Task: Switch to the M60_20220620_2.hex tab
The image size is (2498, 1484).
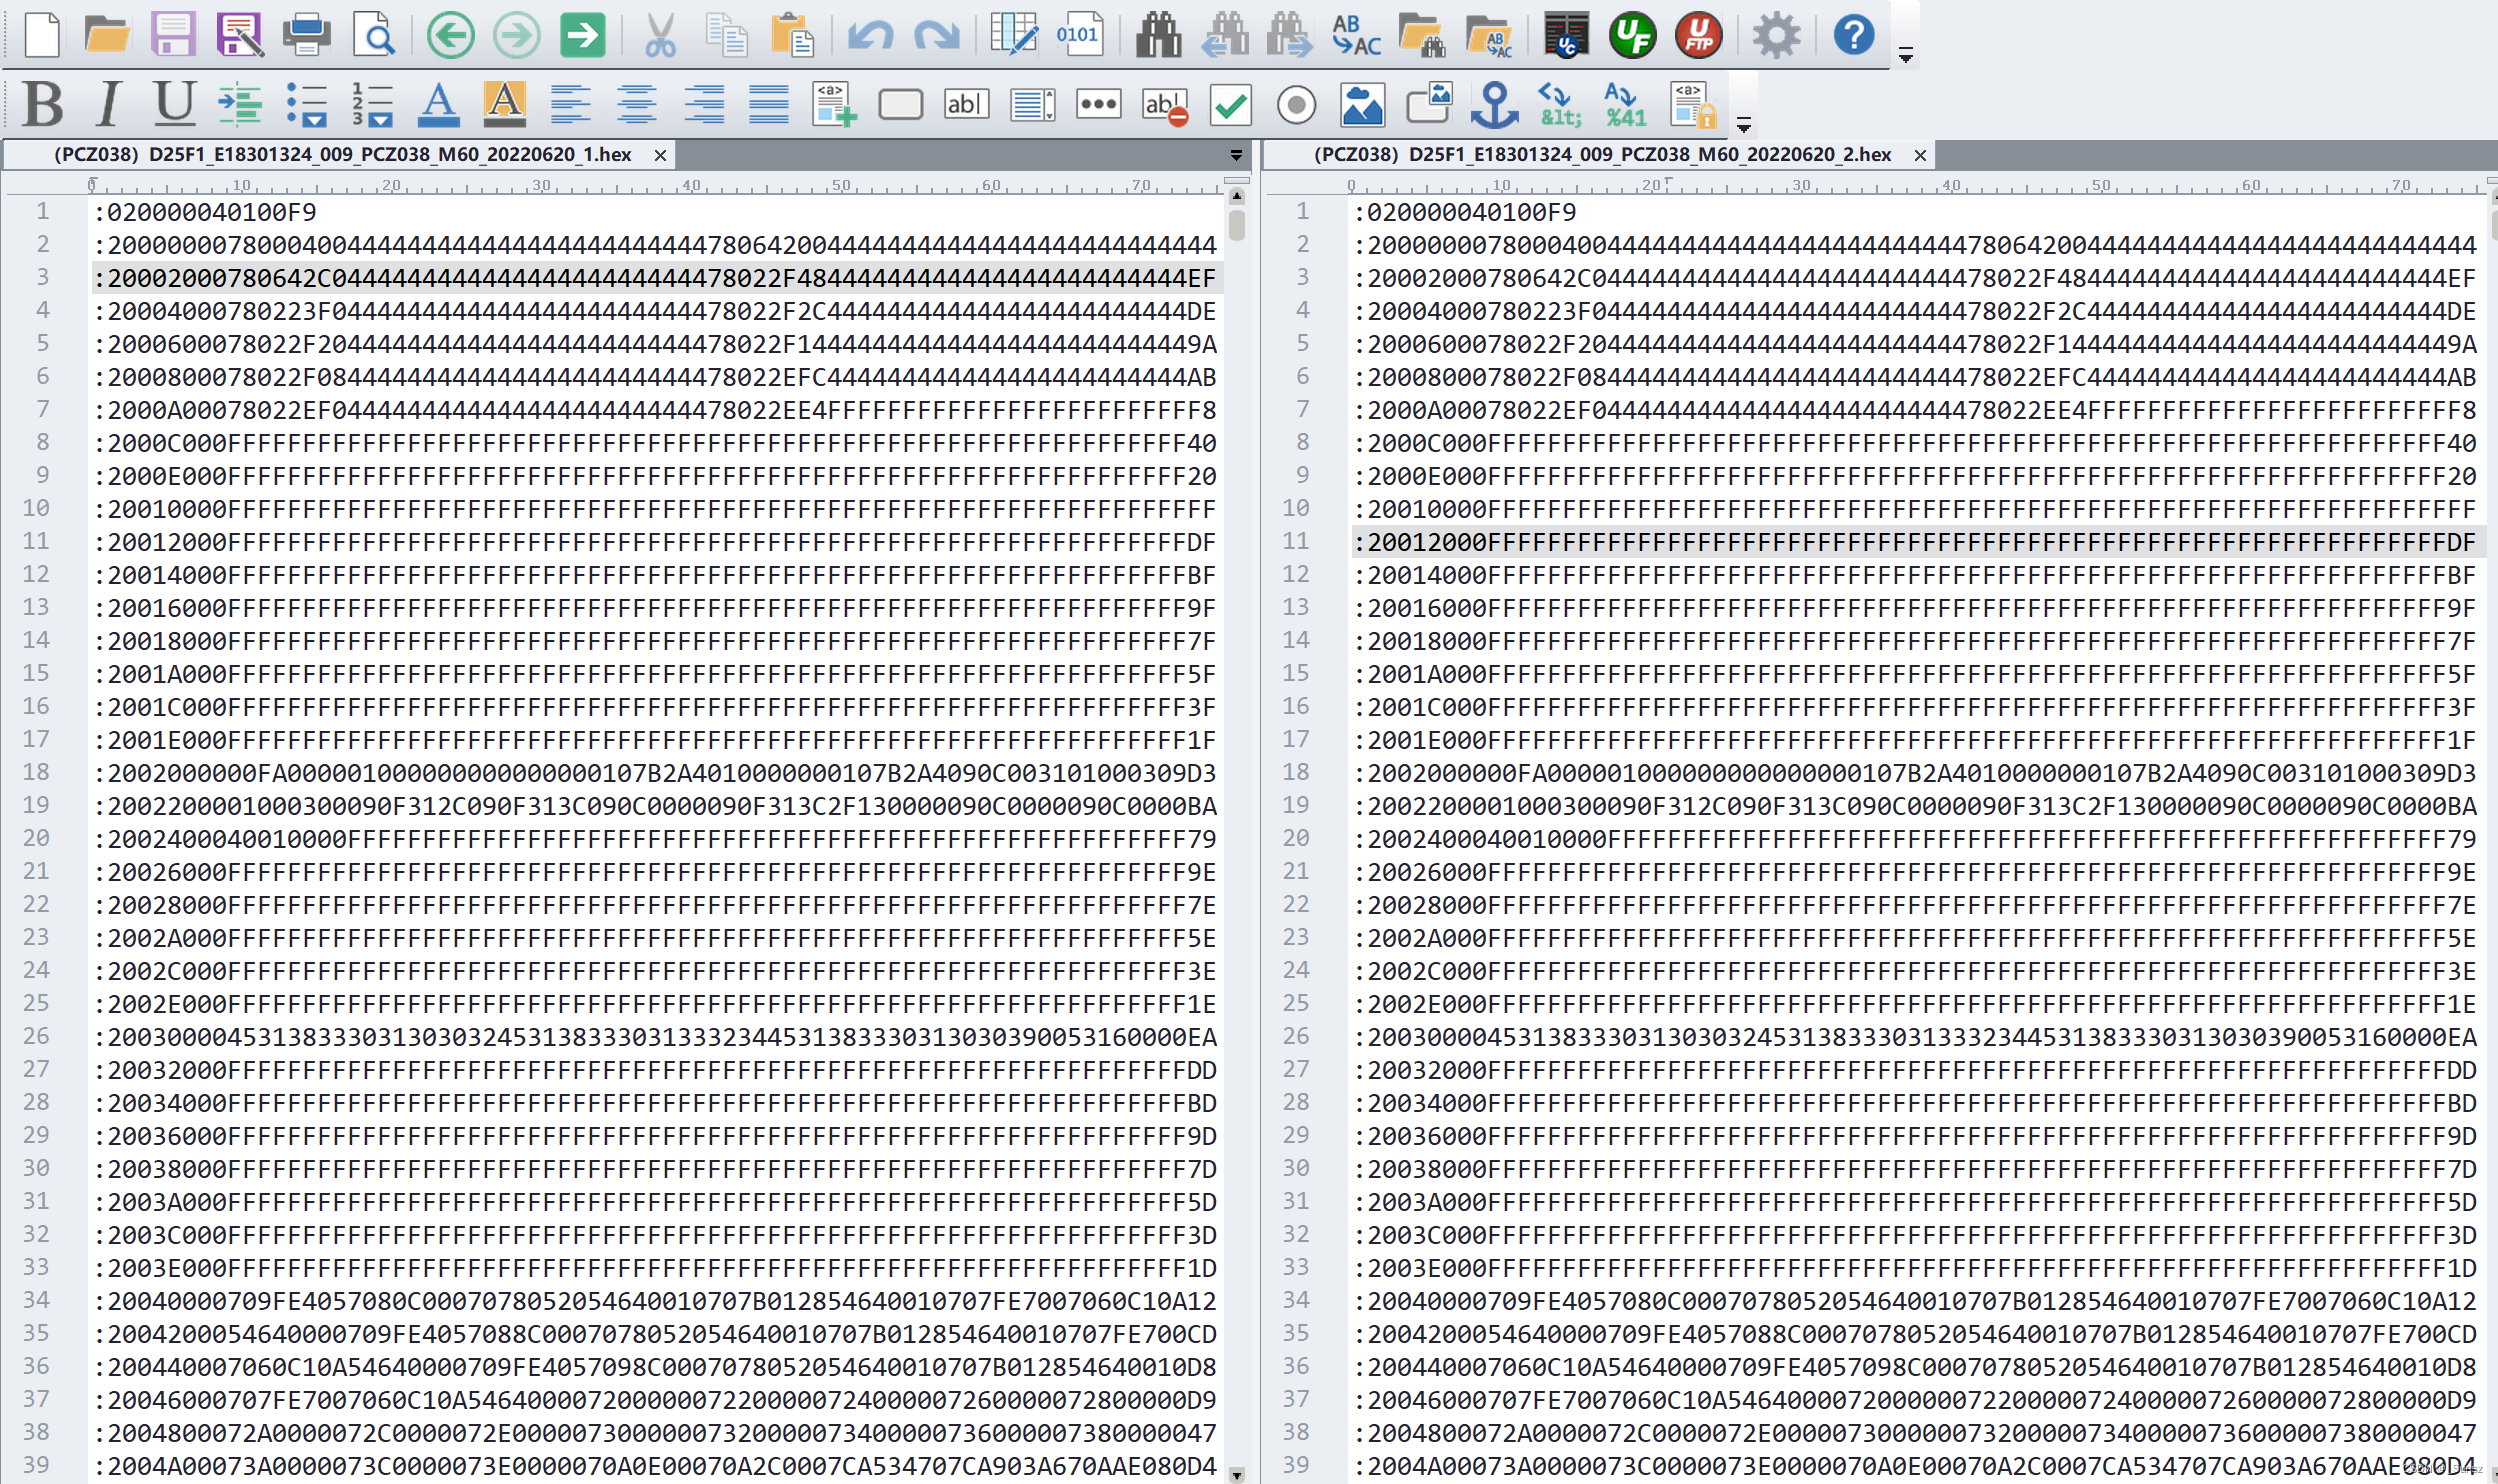Action: (x=1600, y=155)
